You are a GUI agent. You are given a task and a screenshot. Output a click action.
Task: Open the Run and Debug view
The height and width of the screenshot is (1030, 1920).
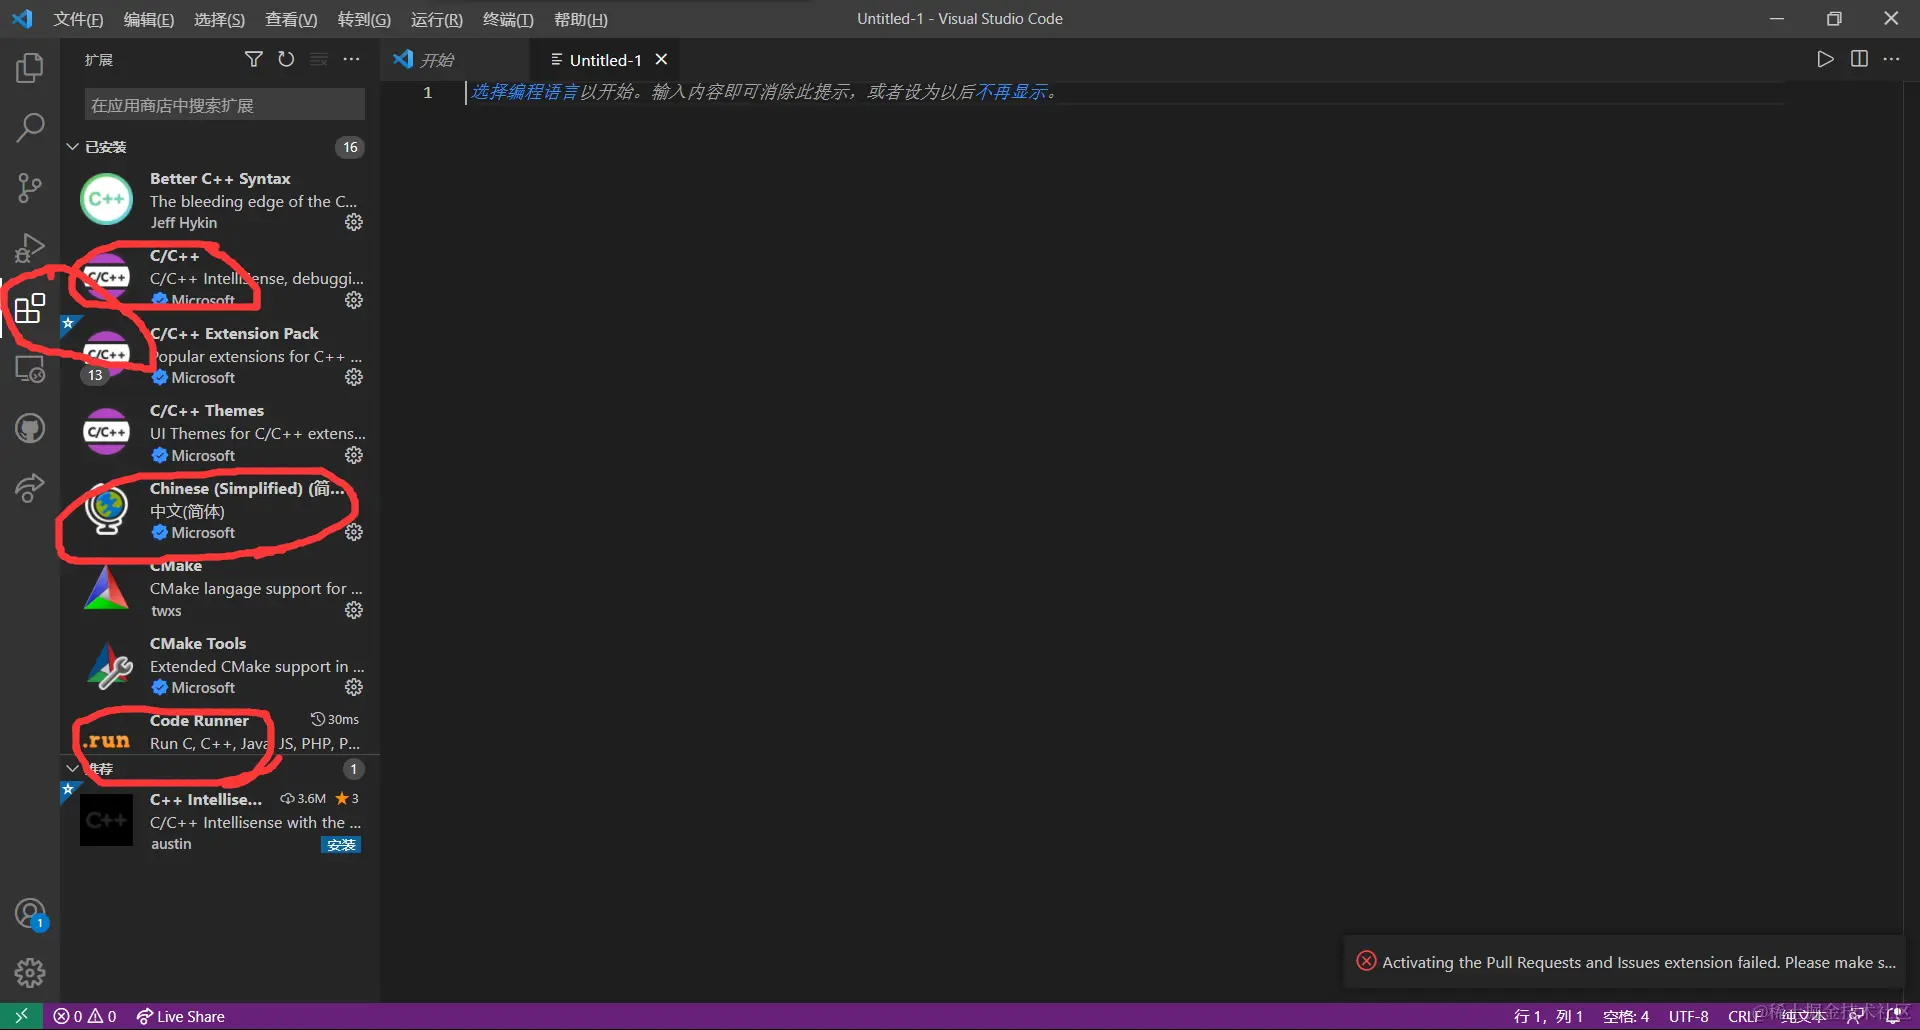[30, 248]
